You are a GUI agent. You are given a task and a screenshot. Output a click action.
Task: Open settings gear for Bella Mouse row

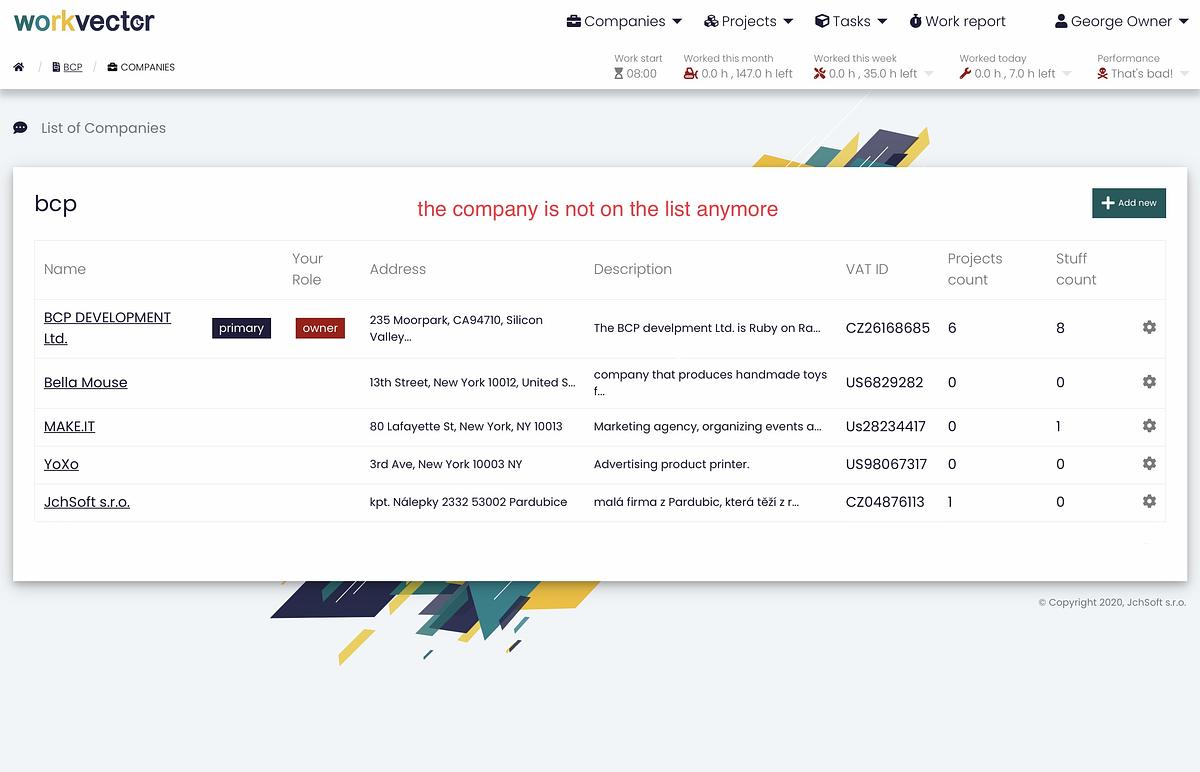[1149, 382]
